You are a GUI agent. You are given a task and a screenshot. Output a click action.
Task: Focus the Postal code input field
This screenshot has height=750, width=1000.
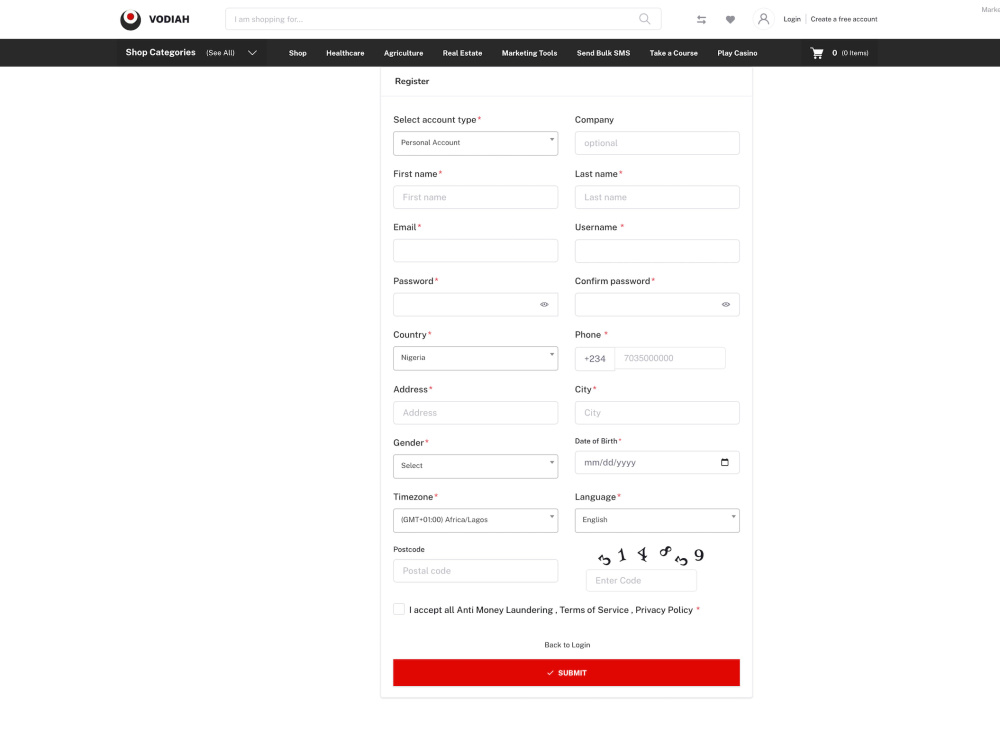click(x=475, y=571)
